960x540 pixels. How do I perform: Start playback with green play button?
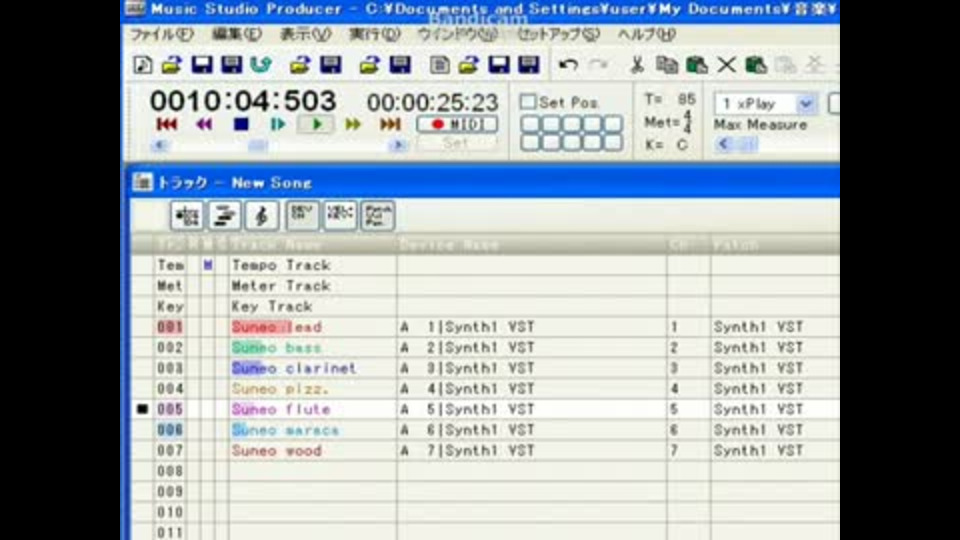coord(316,124)
